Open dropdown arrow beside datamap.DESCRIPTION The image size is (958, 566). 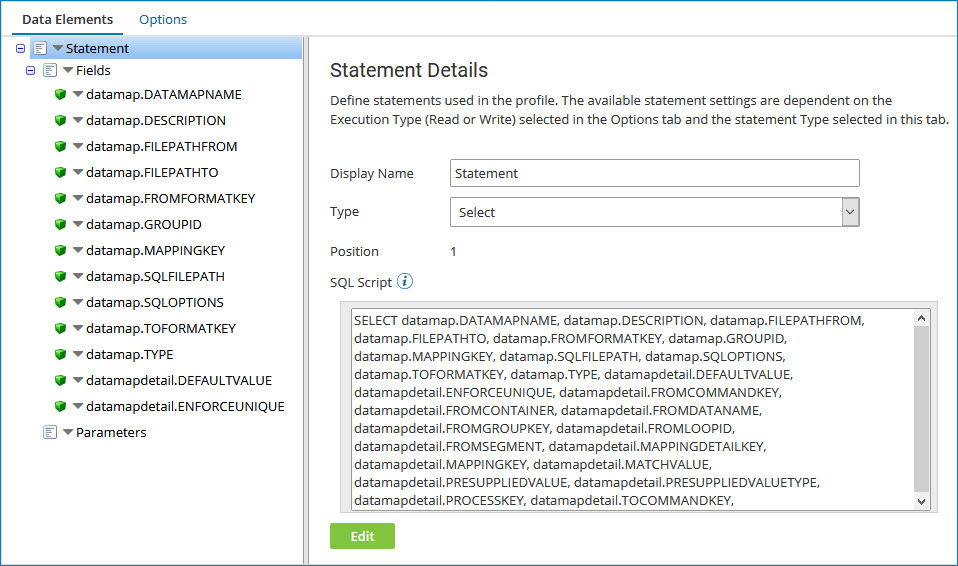click(78, 120)
